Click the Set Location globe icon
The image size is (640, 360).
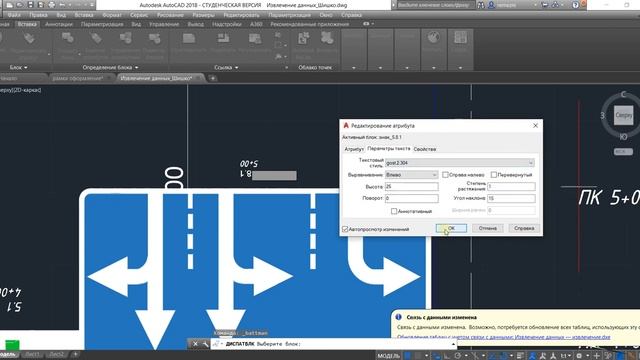[433, 38]
